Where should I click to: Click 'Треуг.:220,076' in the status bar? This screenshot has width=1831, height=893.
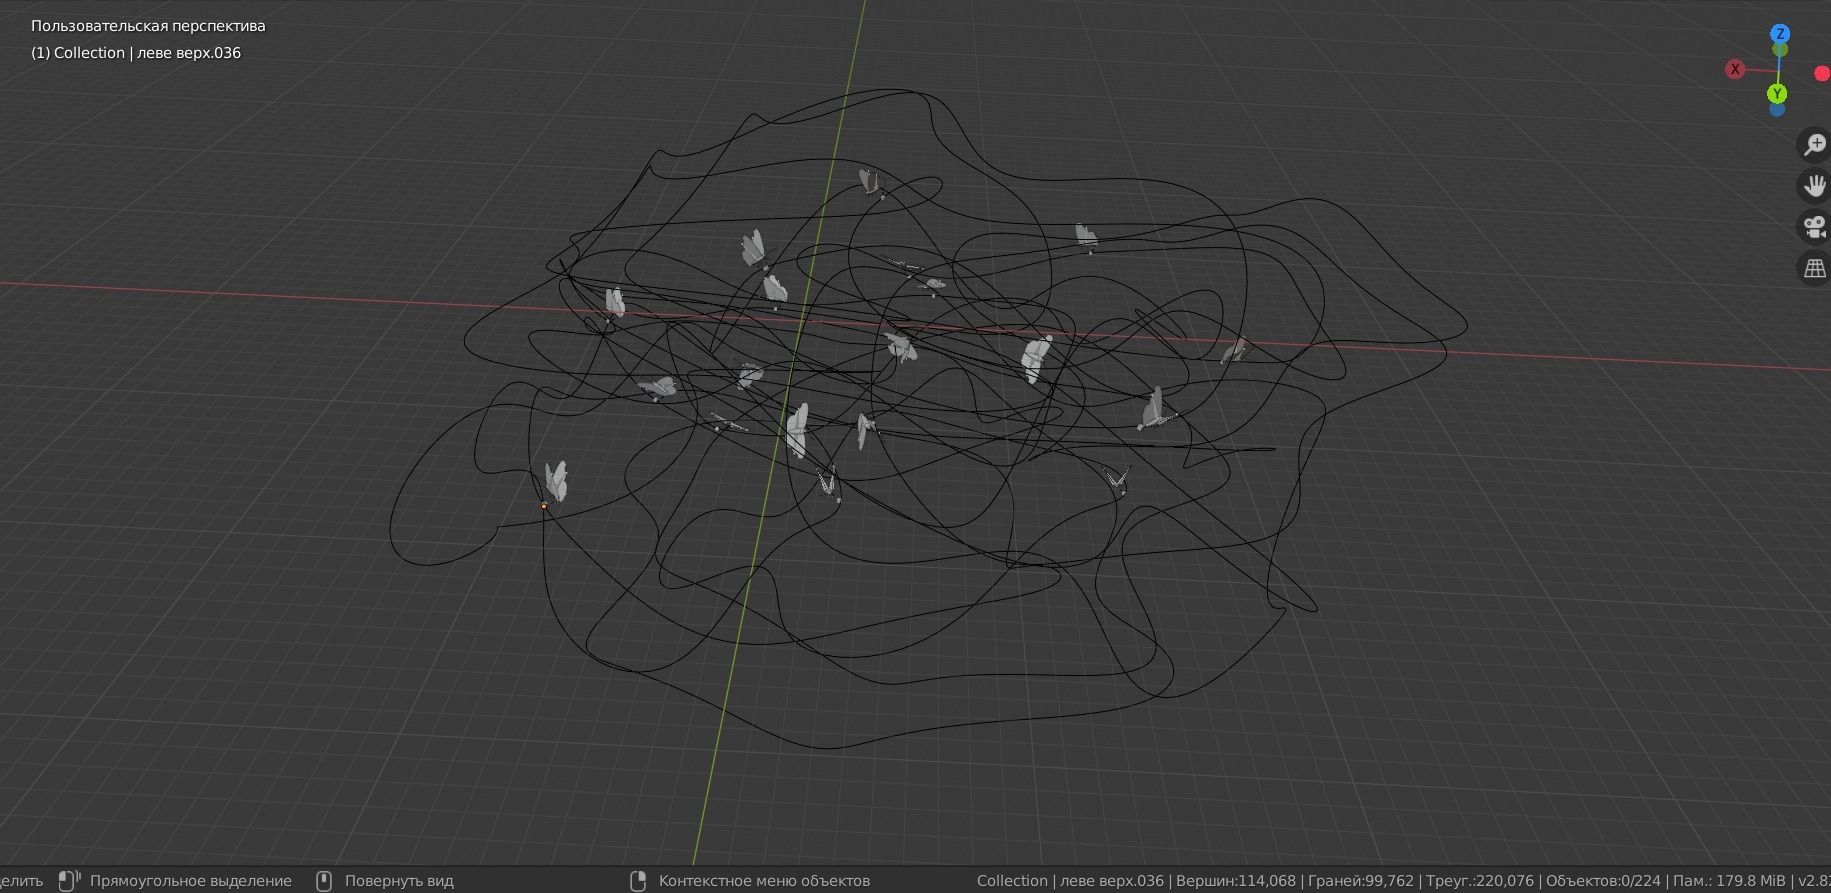pos(1479,881)
